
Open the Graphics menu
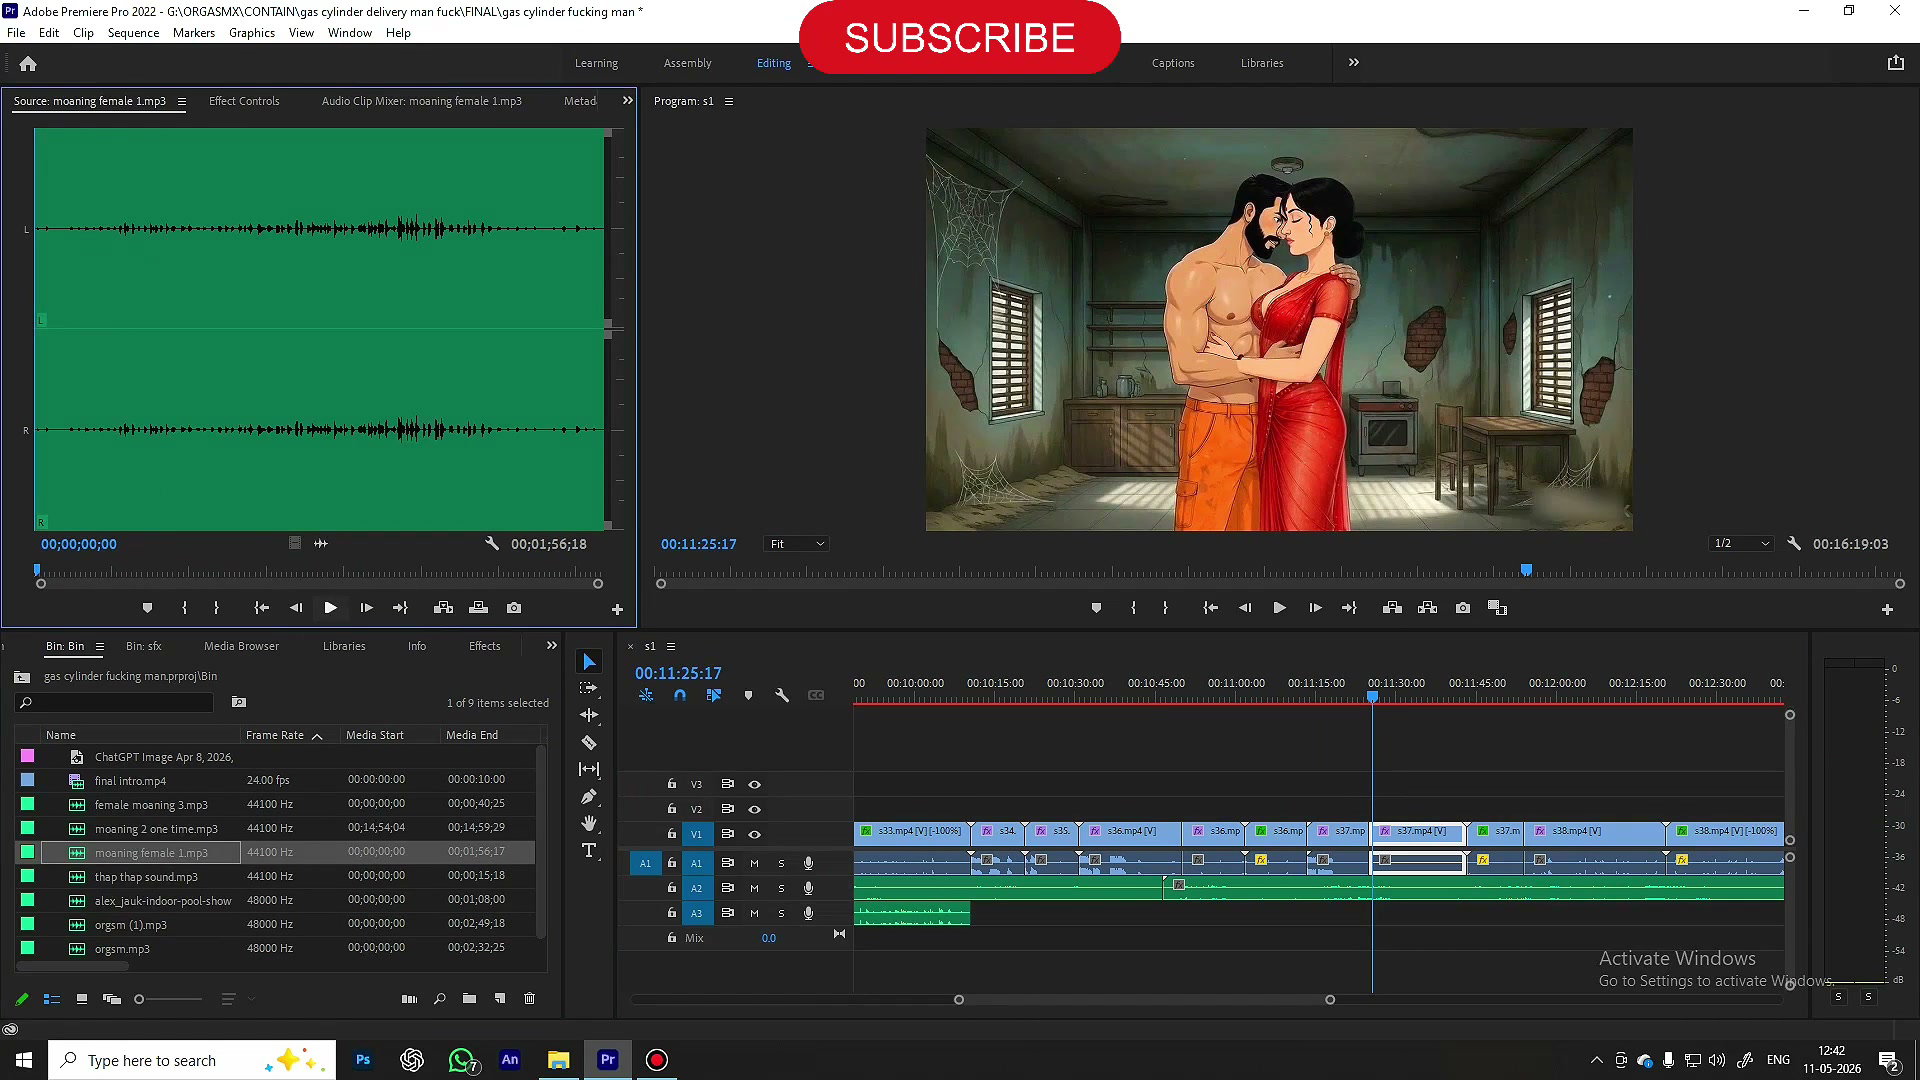(252, 33)
